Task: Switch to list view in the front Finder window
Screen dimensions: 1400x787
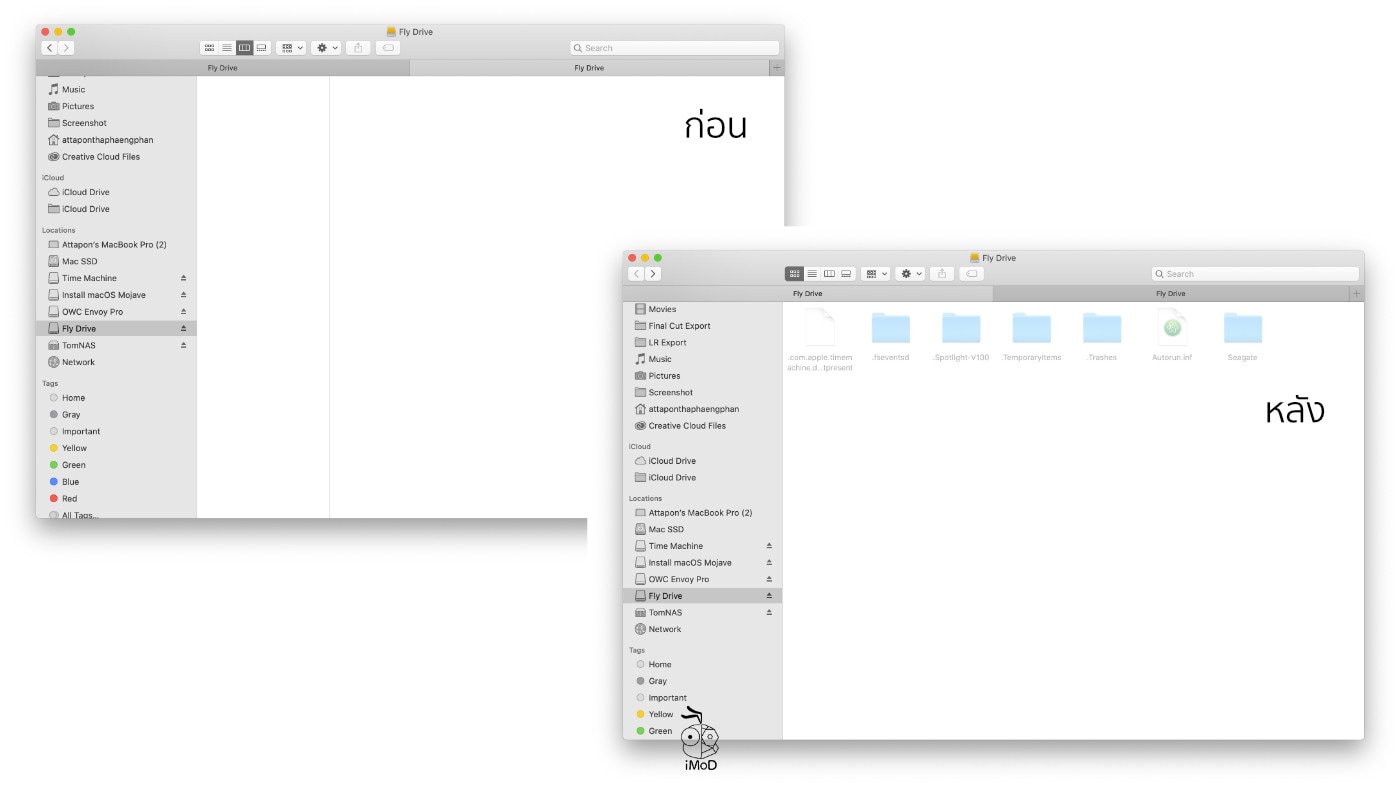Action: (812, 273)
